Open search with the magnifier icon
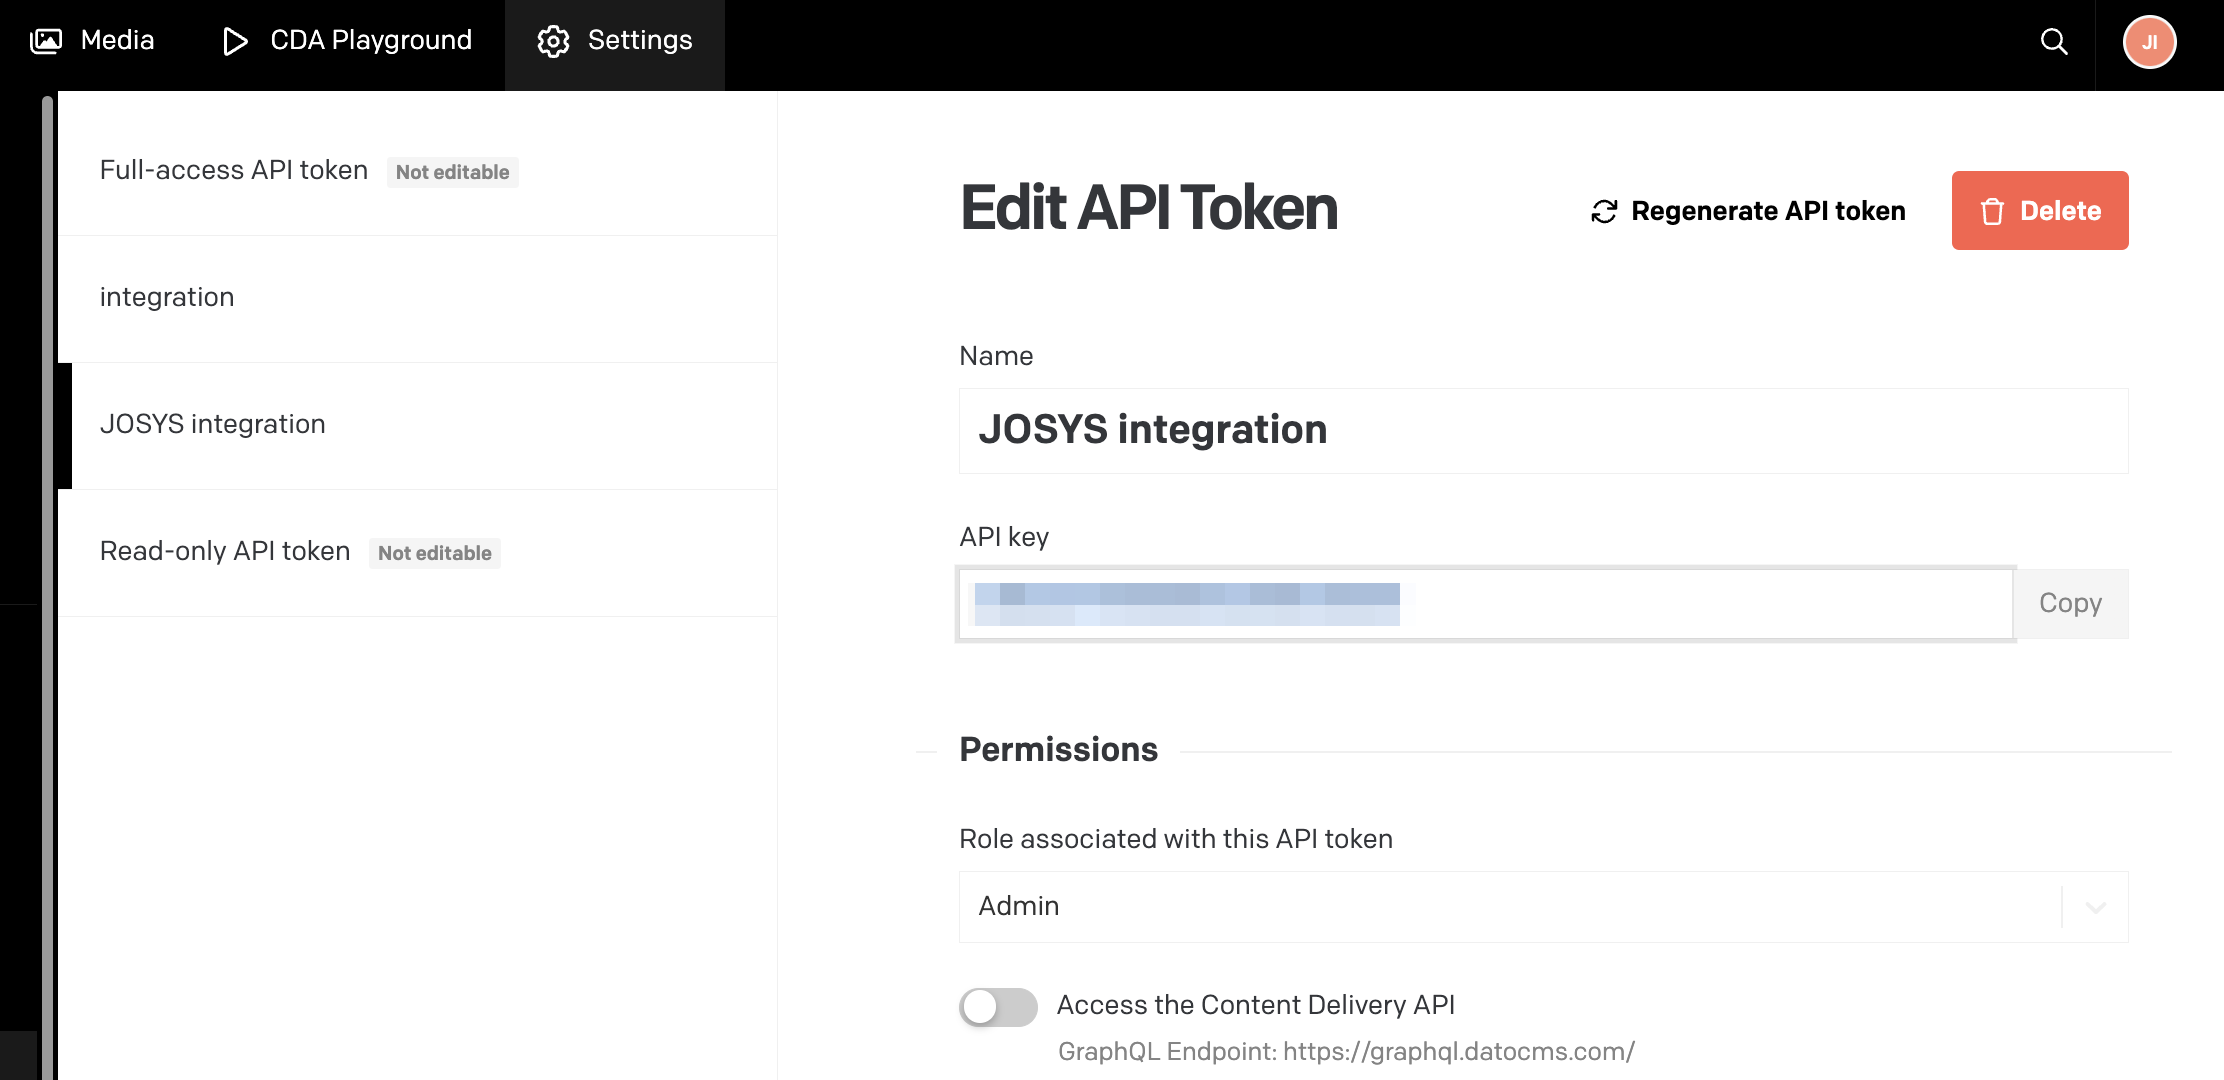Viewport: 2224px width, 1080px height. tap(2053, 41)
